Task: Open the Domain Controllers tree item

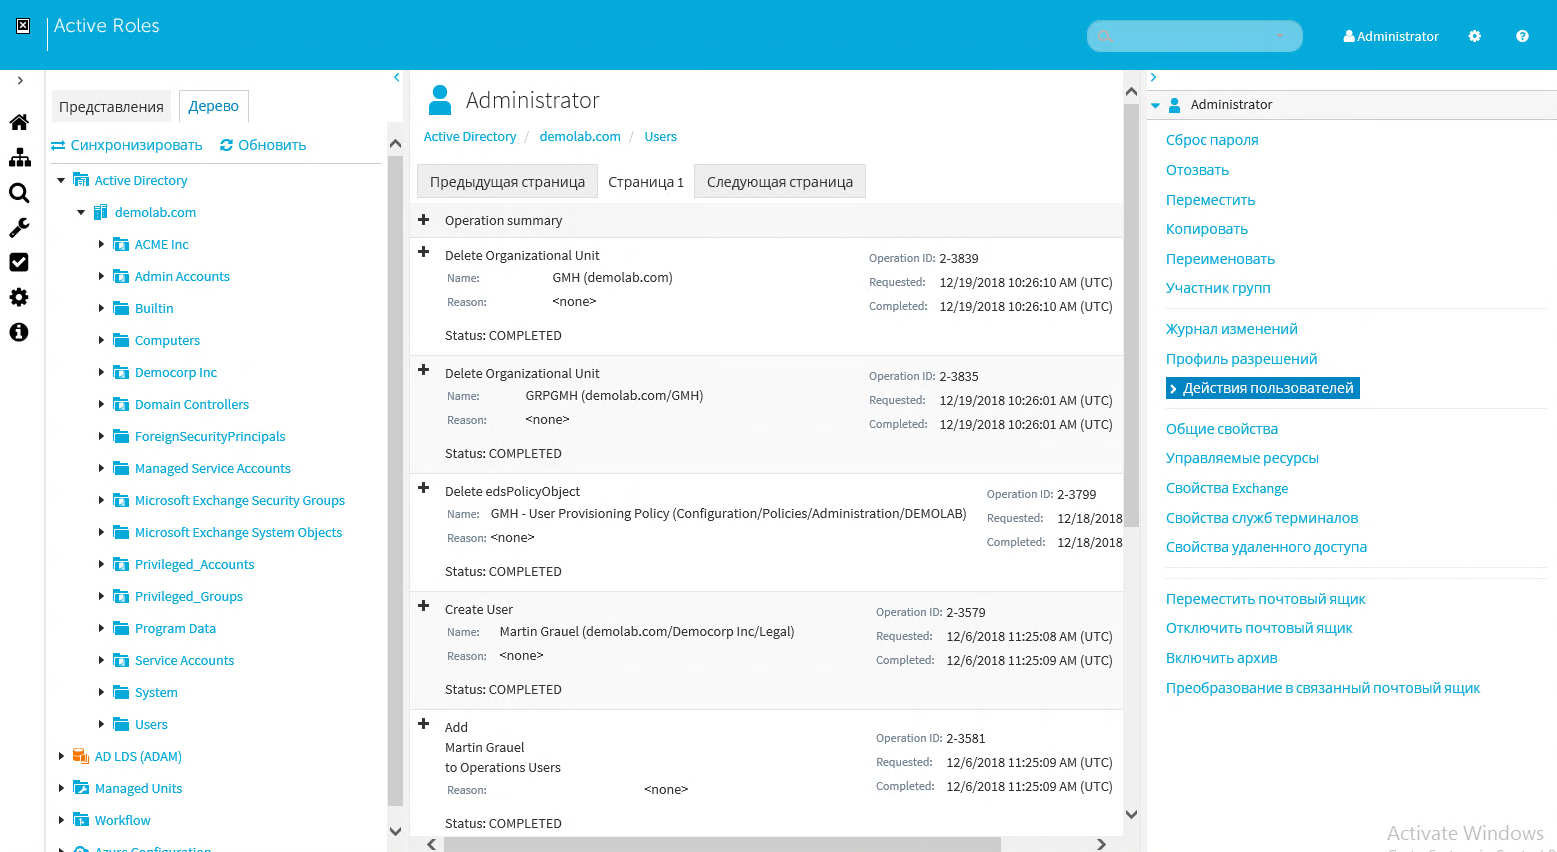Action: (x=192, y=404)
